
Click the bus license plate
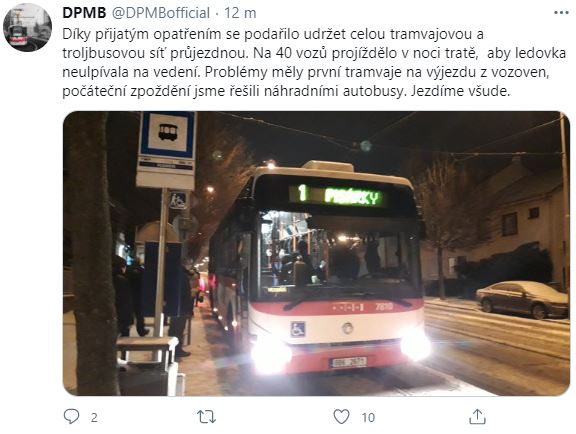348,362
